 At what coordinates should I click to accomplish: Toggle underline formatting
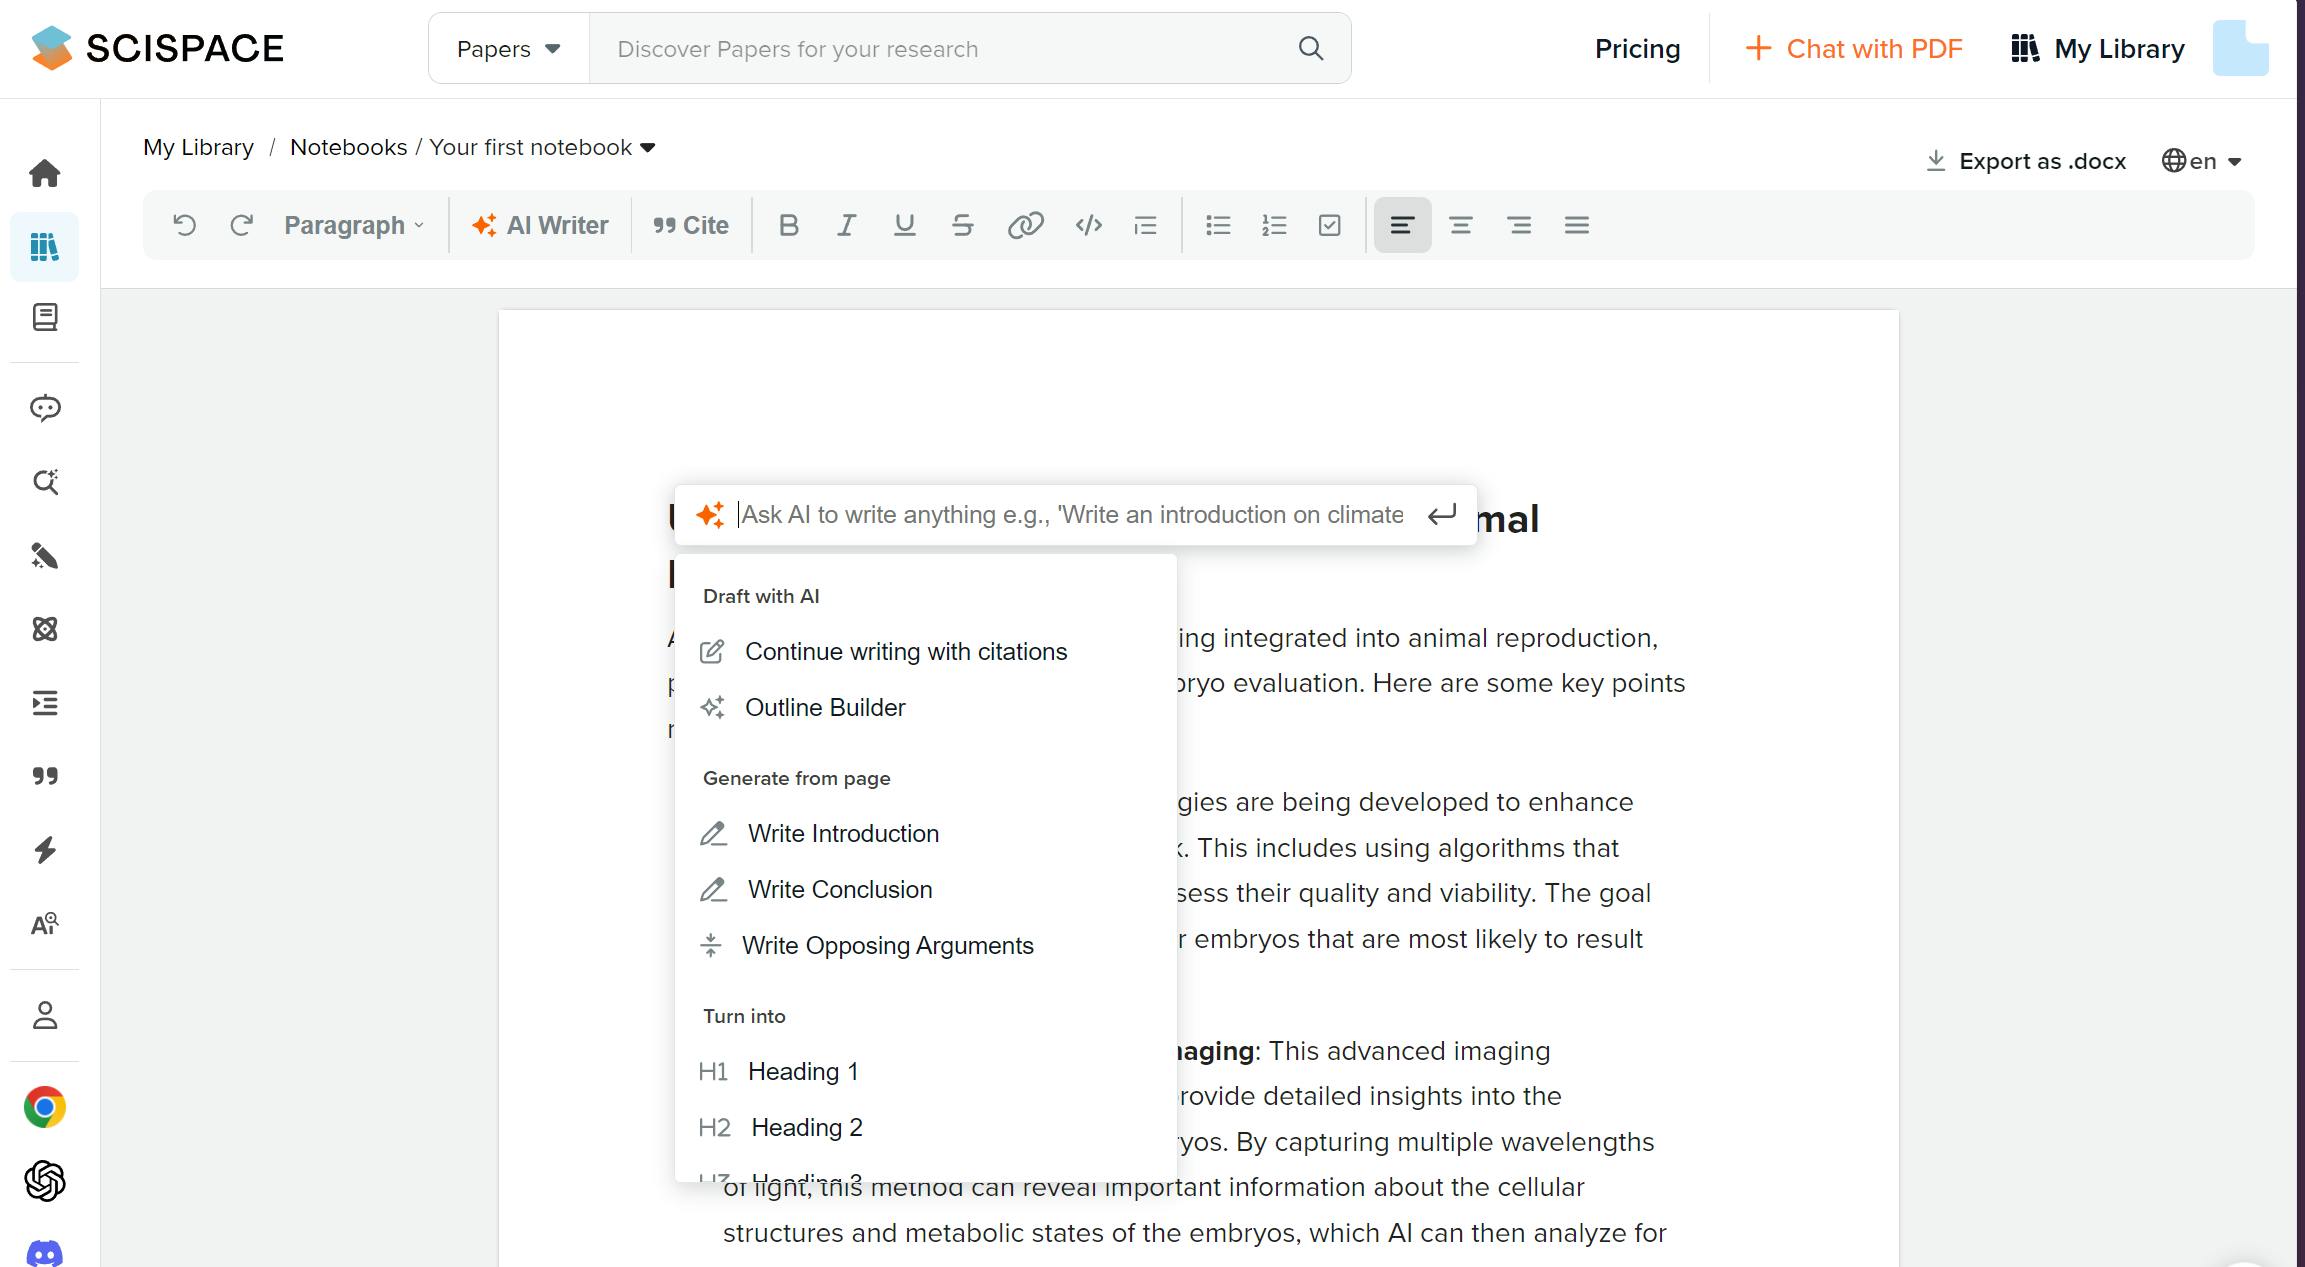click(904, 225)
